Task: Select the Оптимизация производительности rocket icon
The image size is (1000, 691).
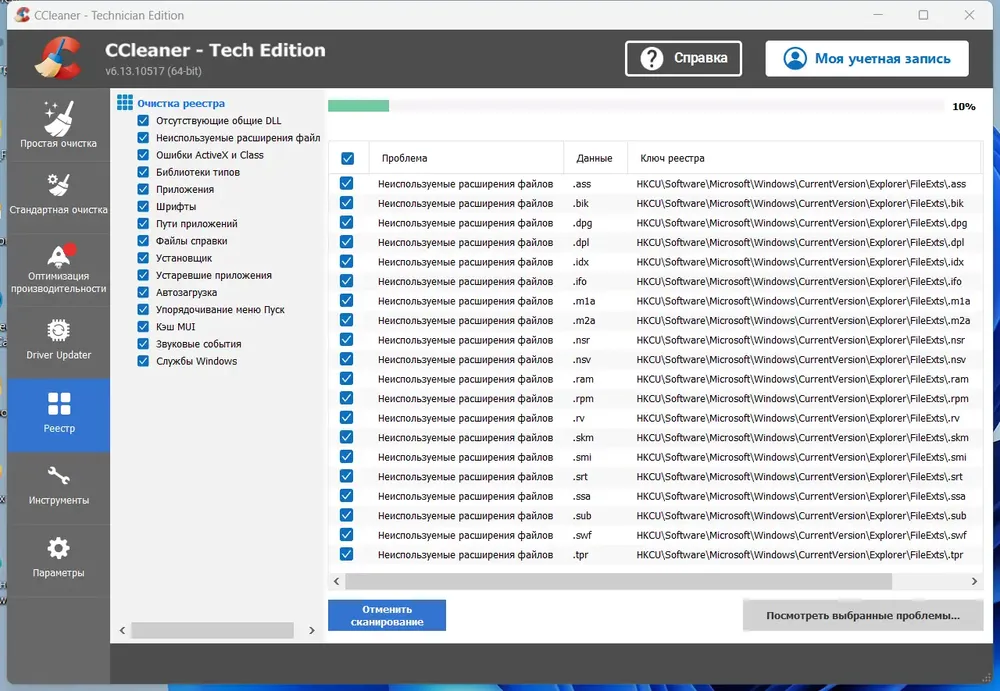Action: [x=61, y=255]
